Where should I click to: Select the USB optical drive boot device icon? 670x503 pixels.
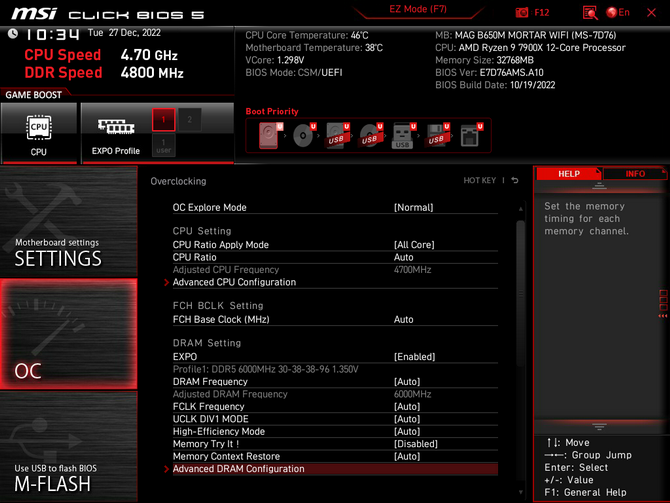371,135
